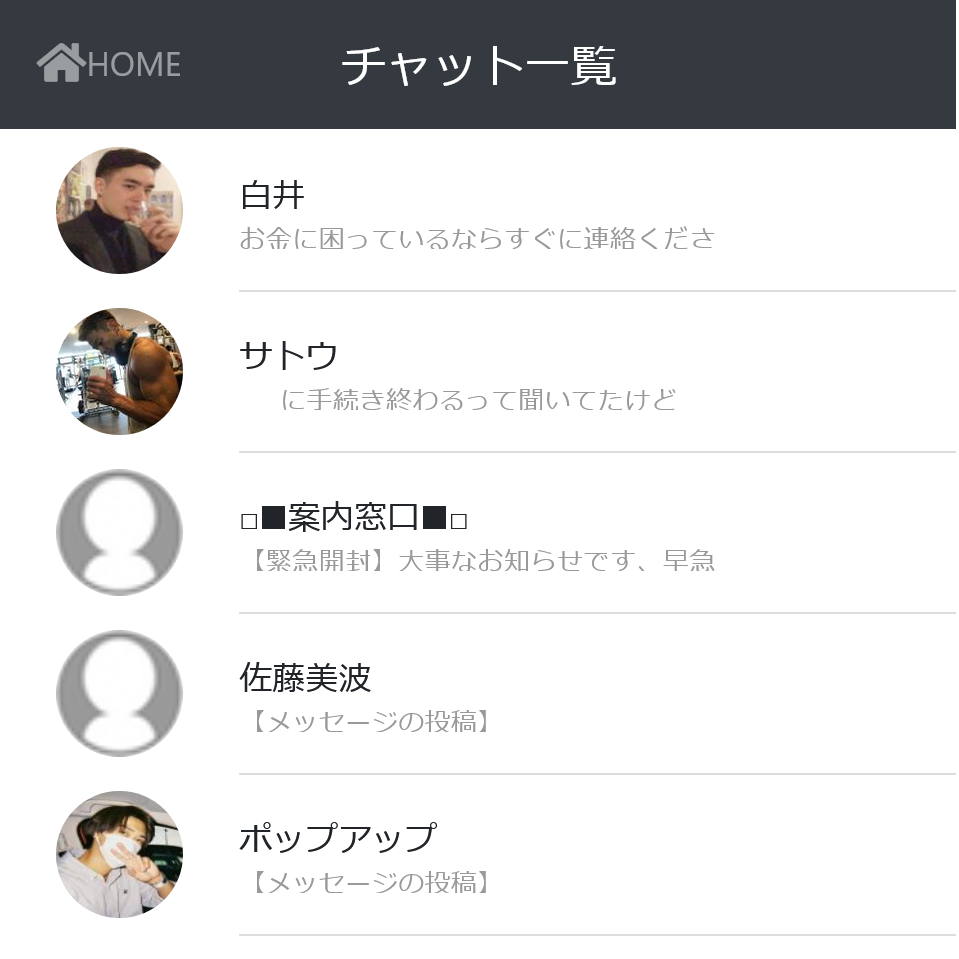Select the に手続き終わるって message preview
Image resolution: width=959 pixels, height=959 pixels.
tap(478, 400)
